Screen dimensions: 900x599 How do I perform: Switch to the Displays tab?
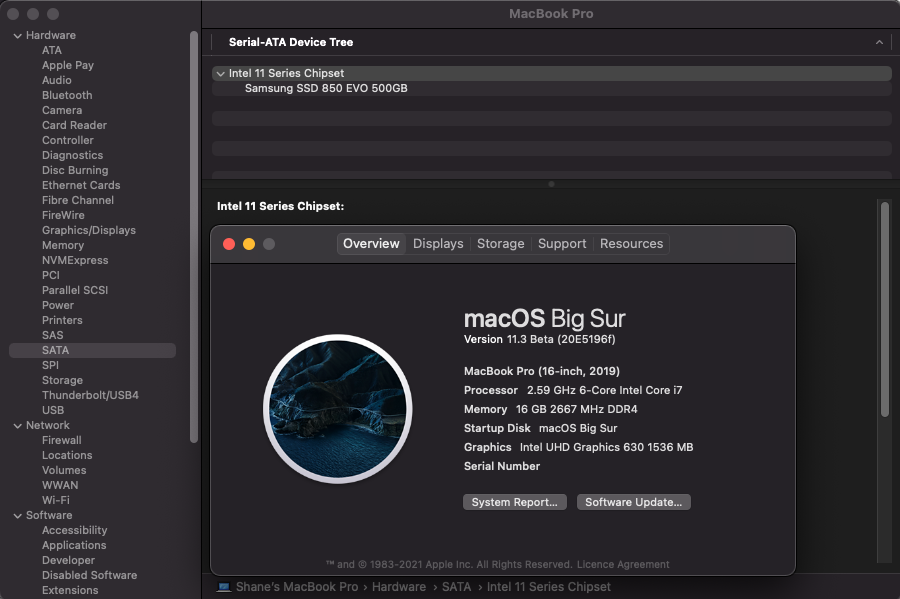[x=438, y=244]
